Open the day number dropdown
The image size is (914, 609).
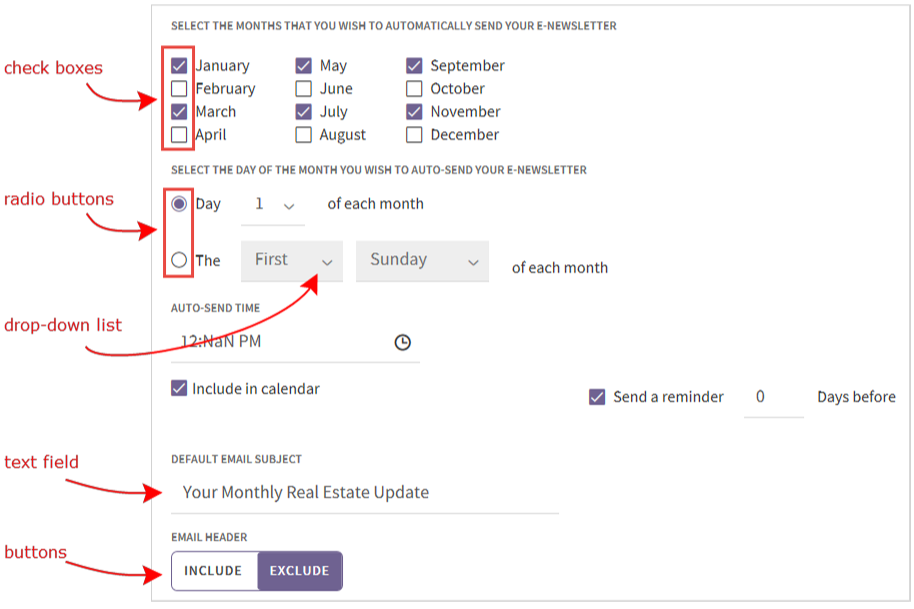pyautogui.click(x=273, y=205)
